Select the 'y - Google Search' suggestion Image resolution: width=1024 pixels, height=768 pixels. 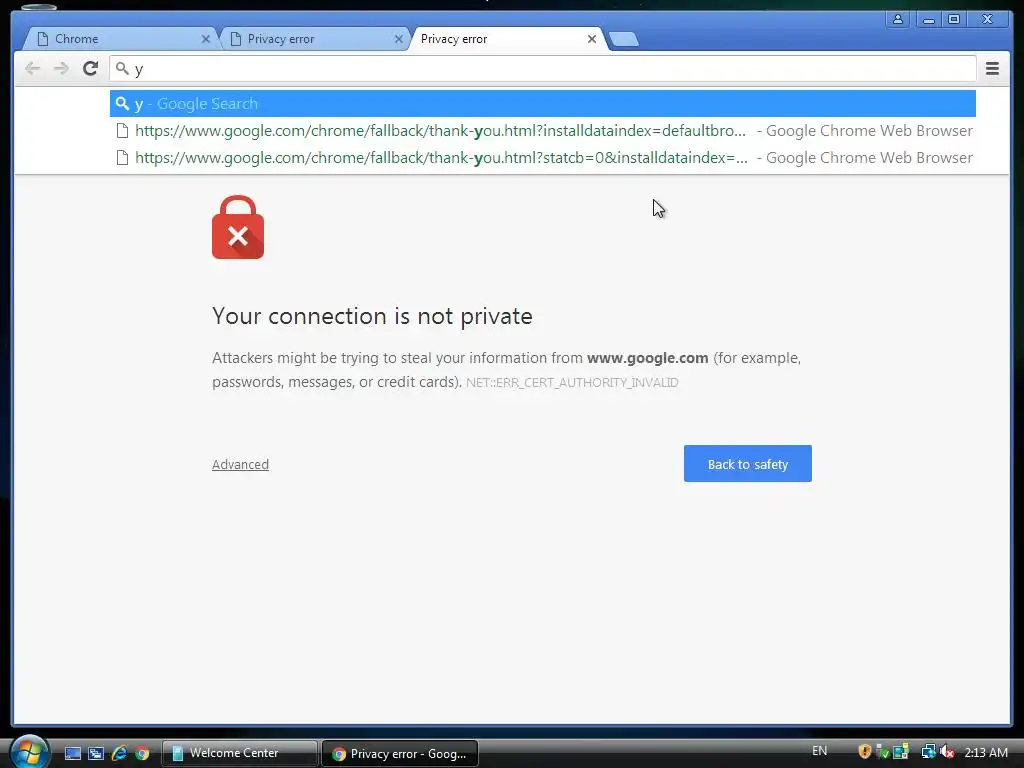click(543, 104)
